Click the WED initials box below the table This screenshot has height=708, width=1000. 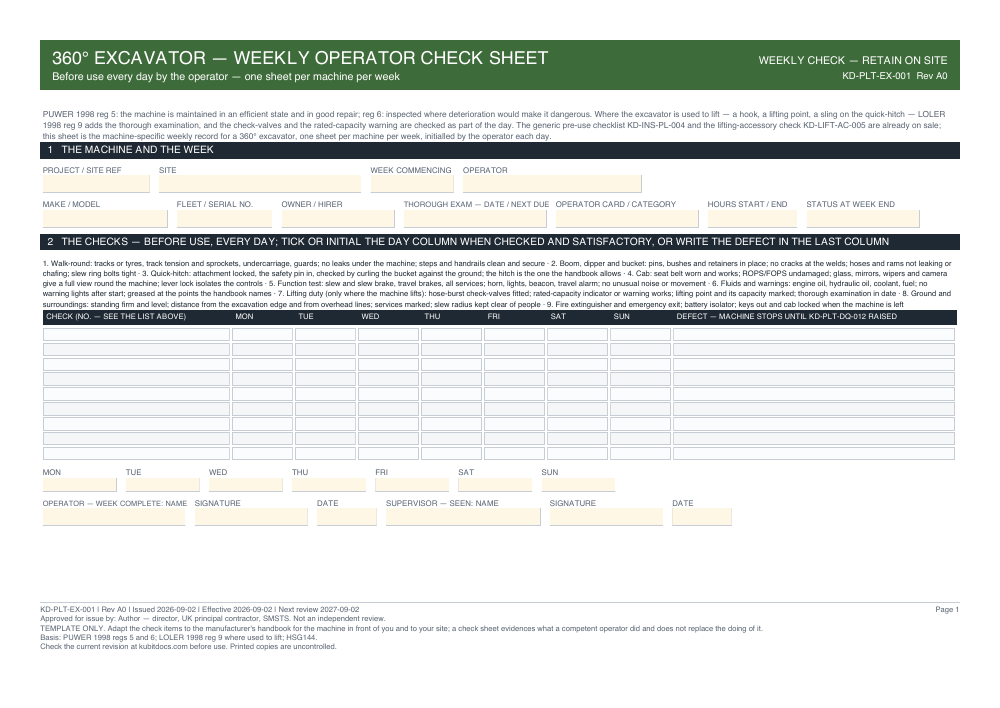pyautogui.click(x=246, y=485)
